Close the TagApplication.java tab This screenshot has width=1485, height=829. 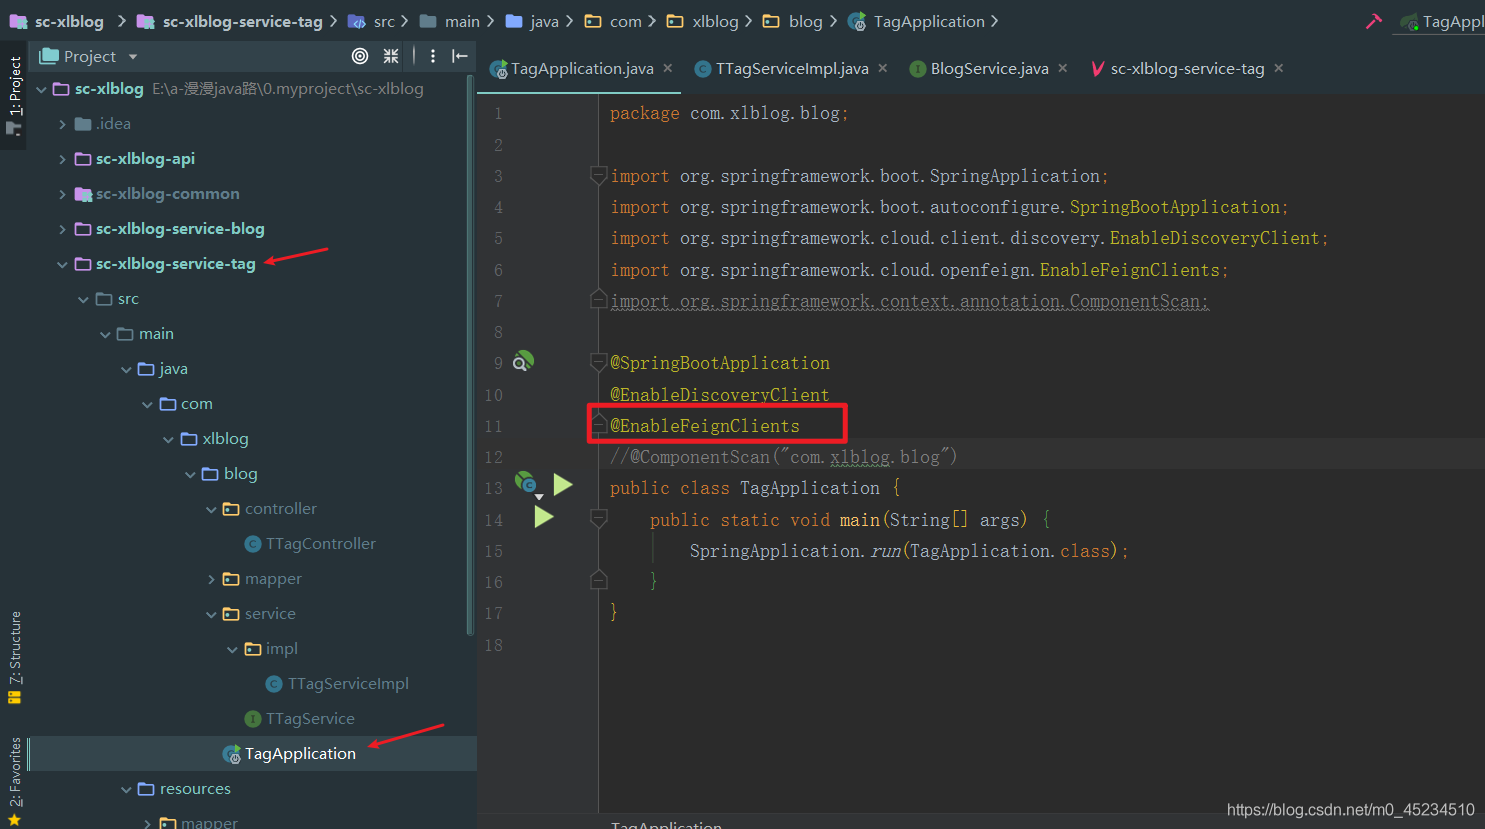[x=668, y=68]
